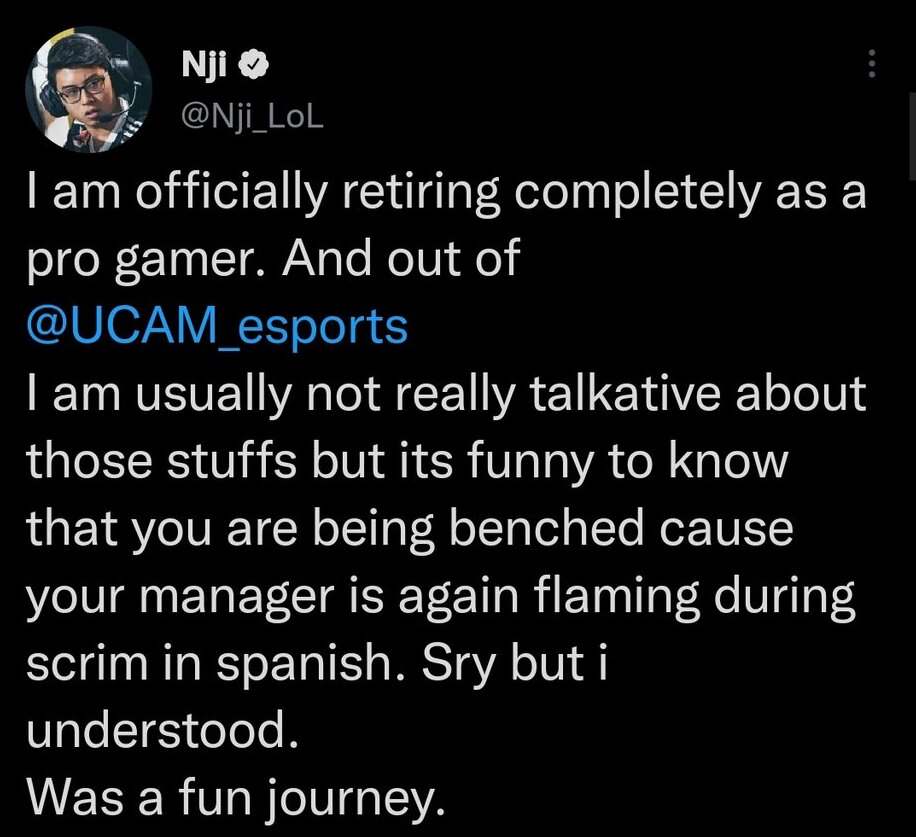Open the @Nji_LoL handle profile
The height and width of the screenshot is (837, 916).
tap(252, 118)
